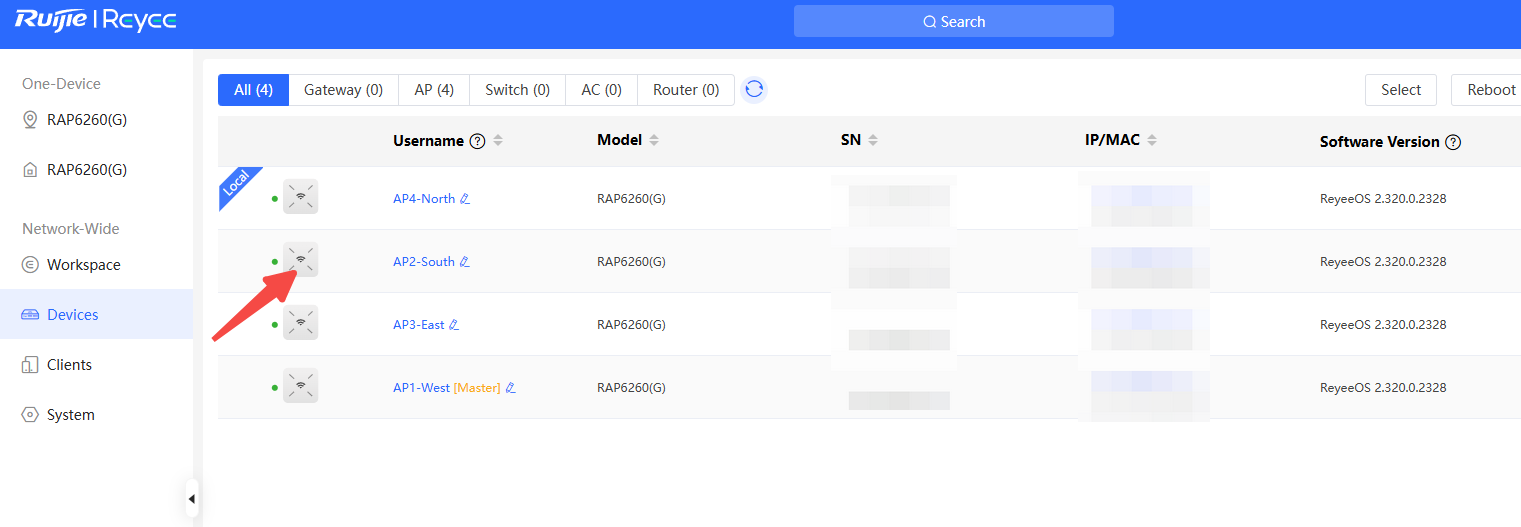Sort devices by Model column arrows
The image size is (1521, 527).
pyautogui.click(x=654, y=141)
